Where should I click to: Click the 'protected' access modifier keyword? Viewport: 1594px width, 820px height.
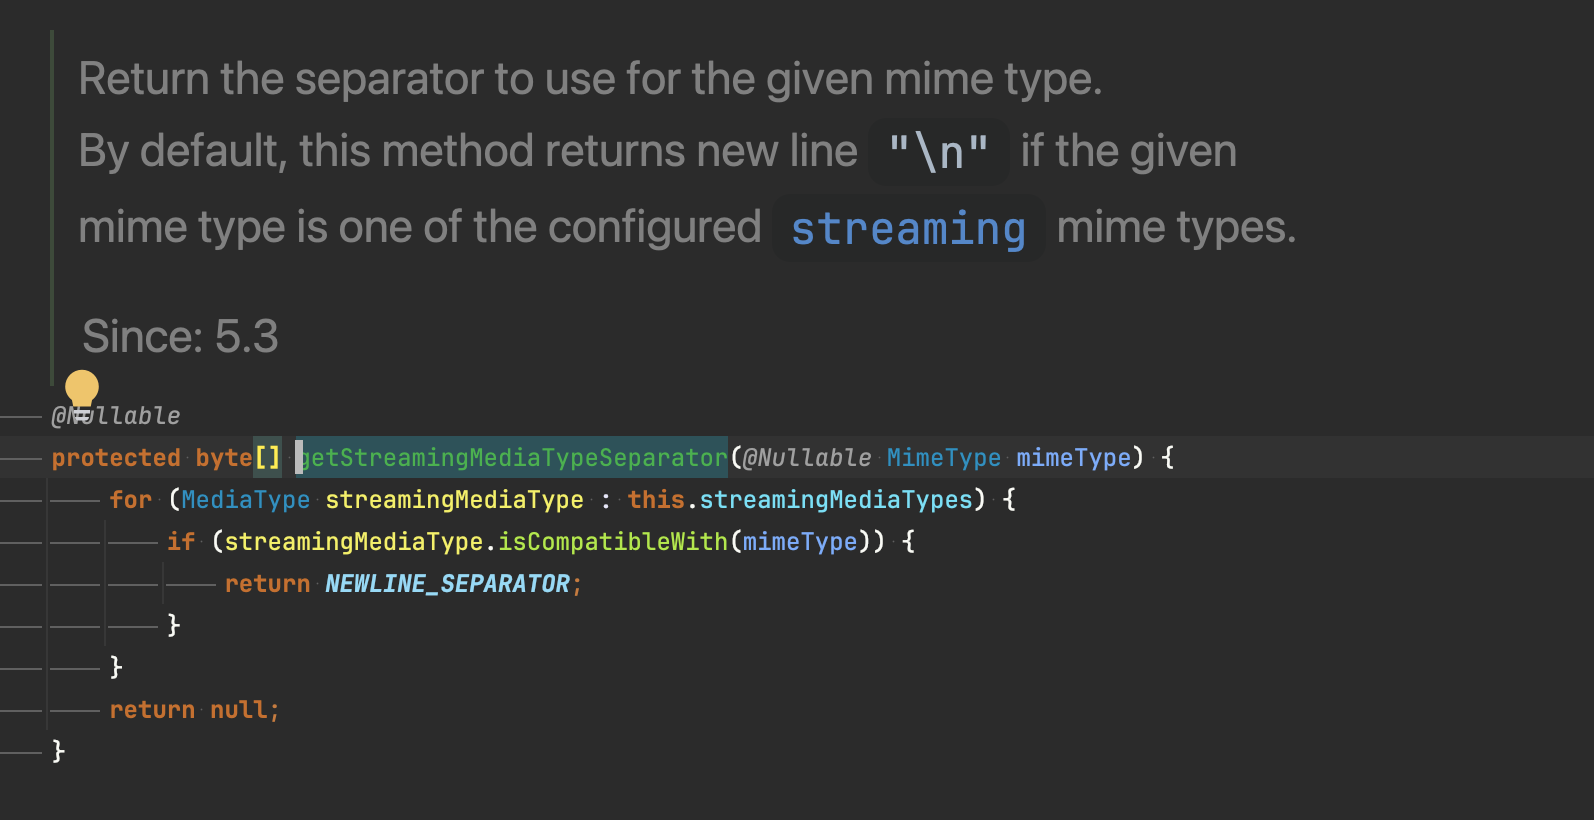[116, 458]
